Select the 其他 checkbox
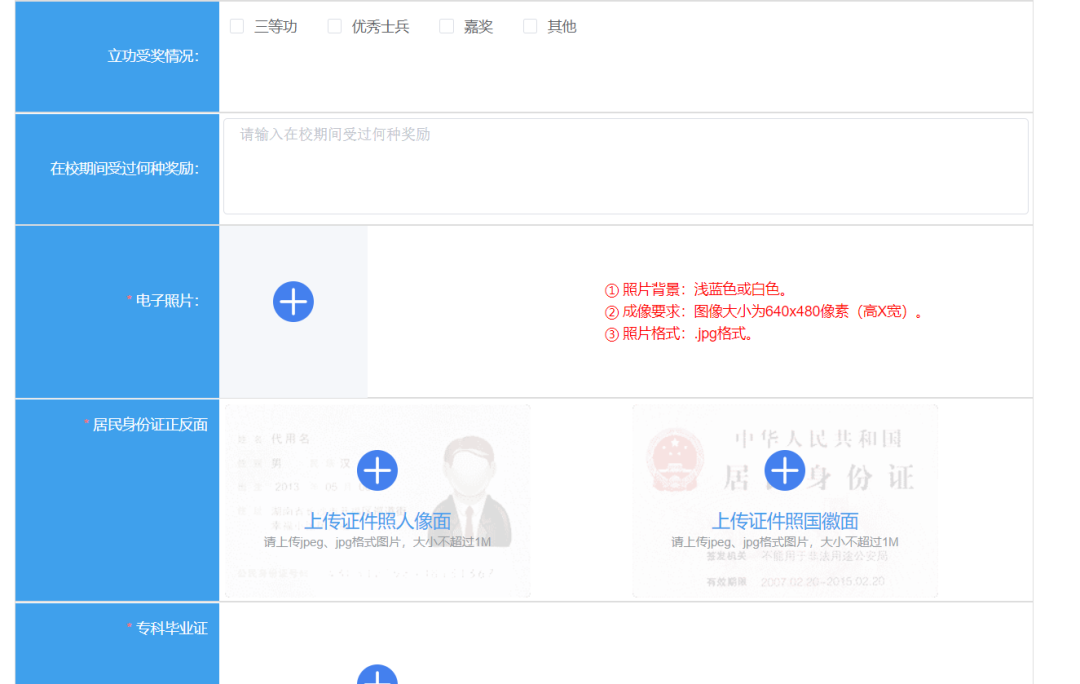This screenshot has width=1080, height=684. pyautogui.click(x=530, y=26)
